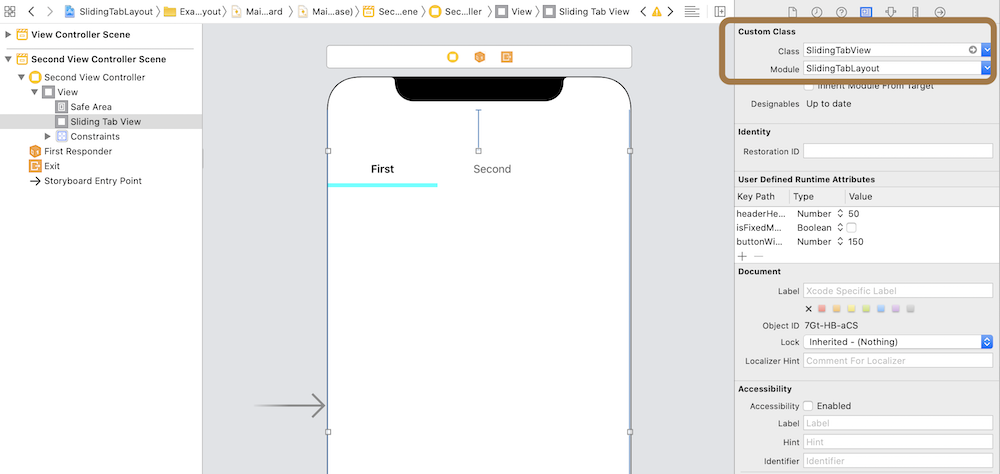Change isFixedM... Boolean type stepper
Screen dimensions: 1000x474
[840, 228]
